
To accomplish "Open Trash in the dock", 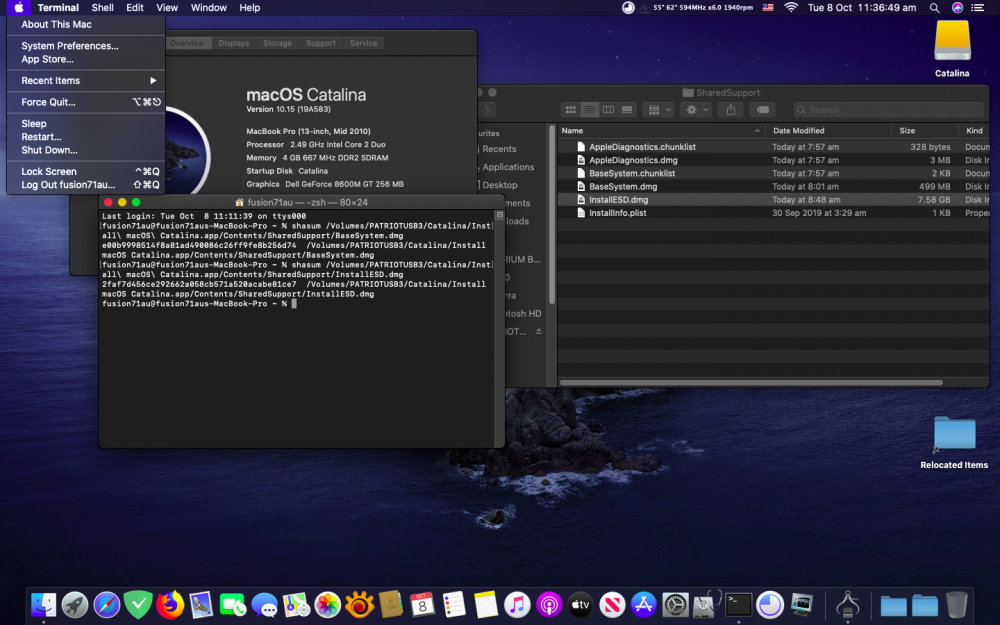I will pyautogui.click(x=957, y=604).
